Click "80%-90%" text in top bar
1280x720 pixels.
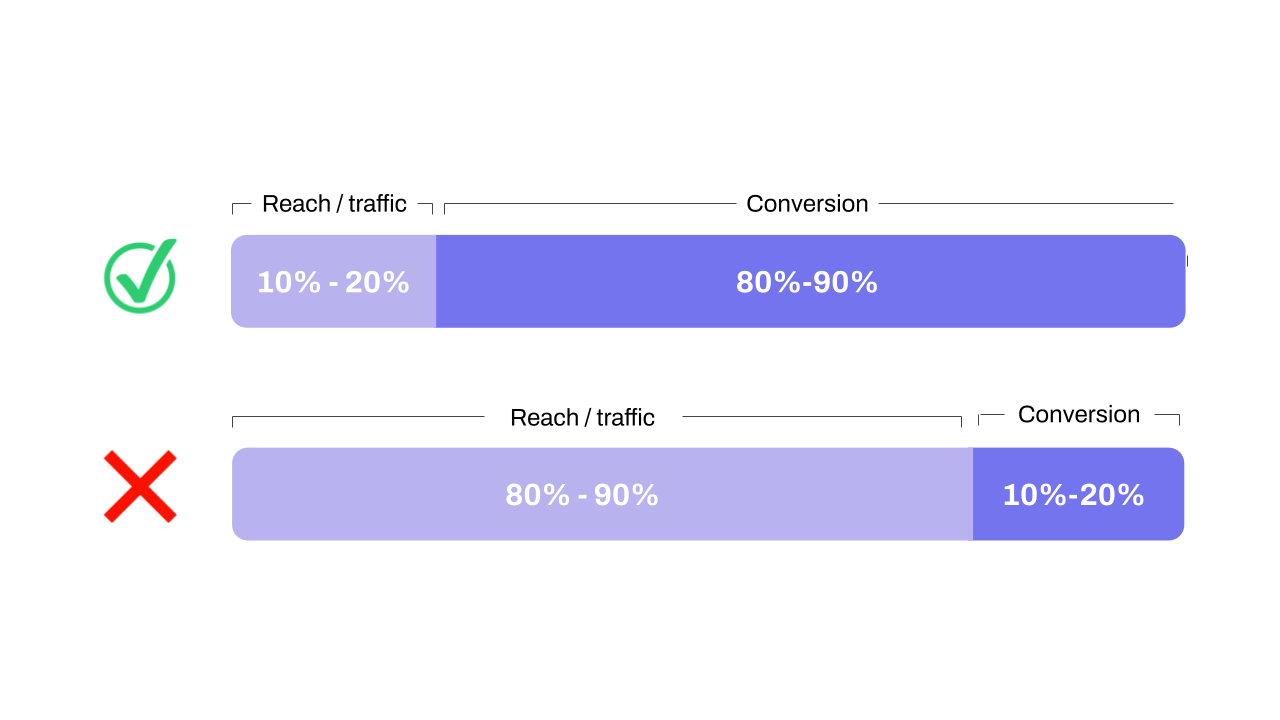pyautogui.click(x=807, y=283)
